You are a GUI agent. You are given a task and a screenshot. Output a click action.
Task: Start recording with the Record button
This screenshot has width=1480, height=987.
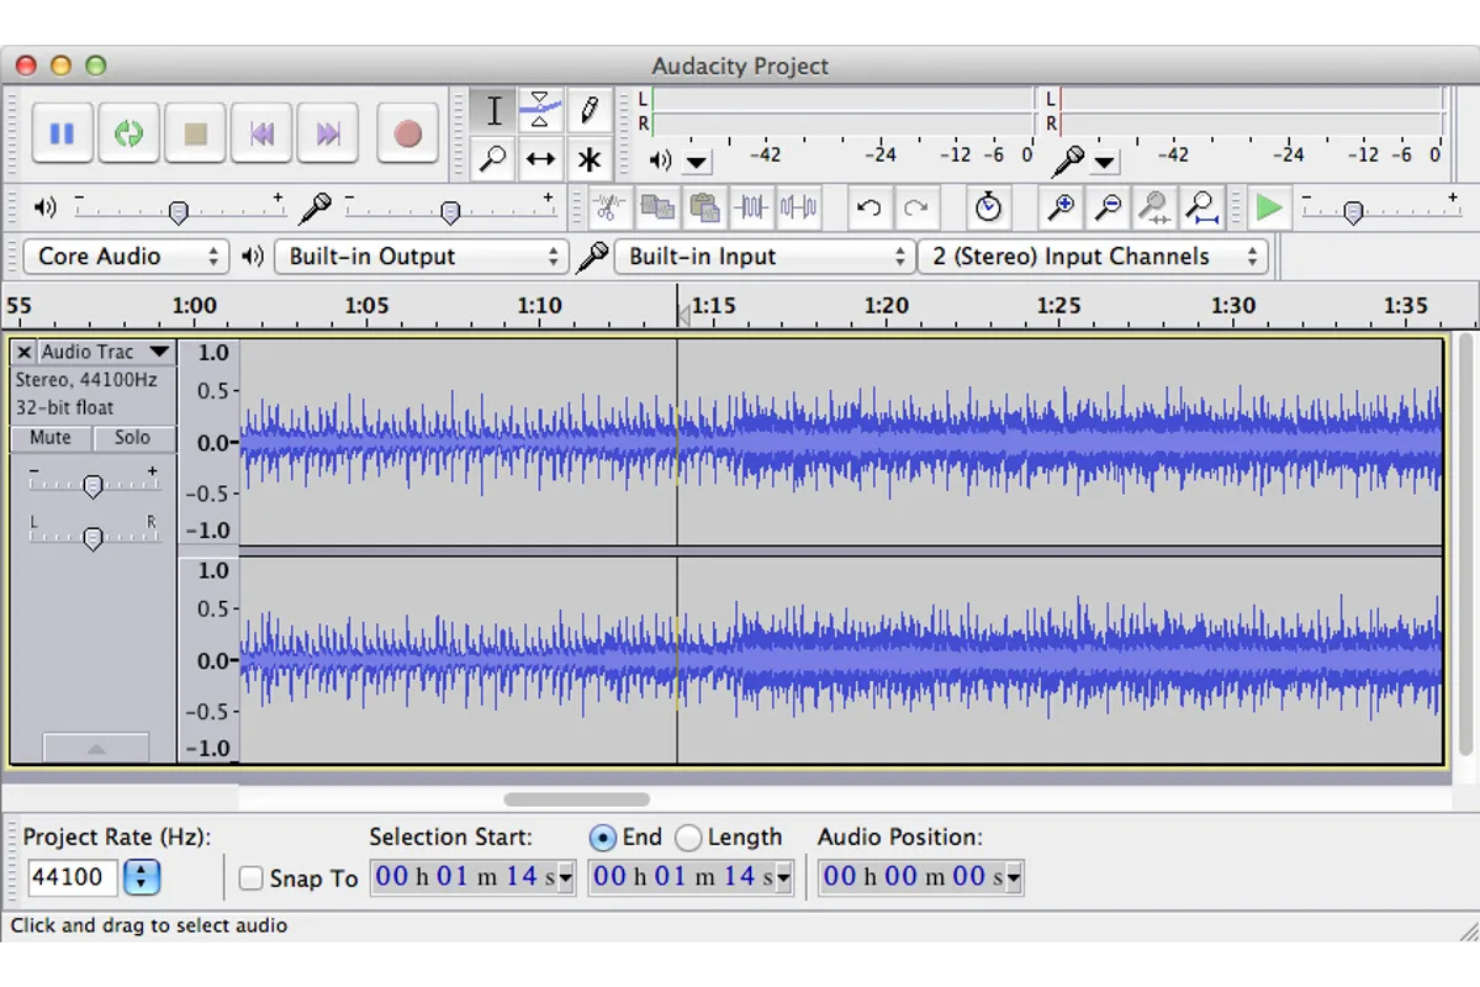pos(407,133)
